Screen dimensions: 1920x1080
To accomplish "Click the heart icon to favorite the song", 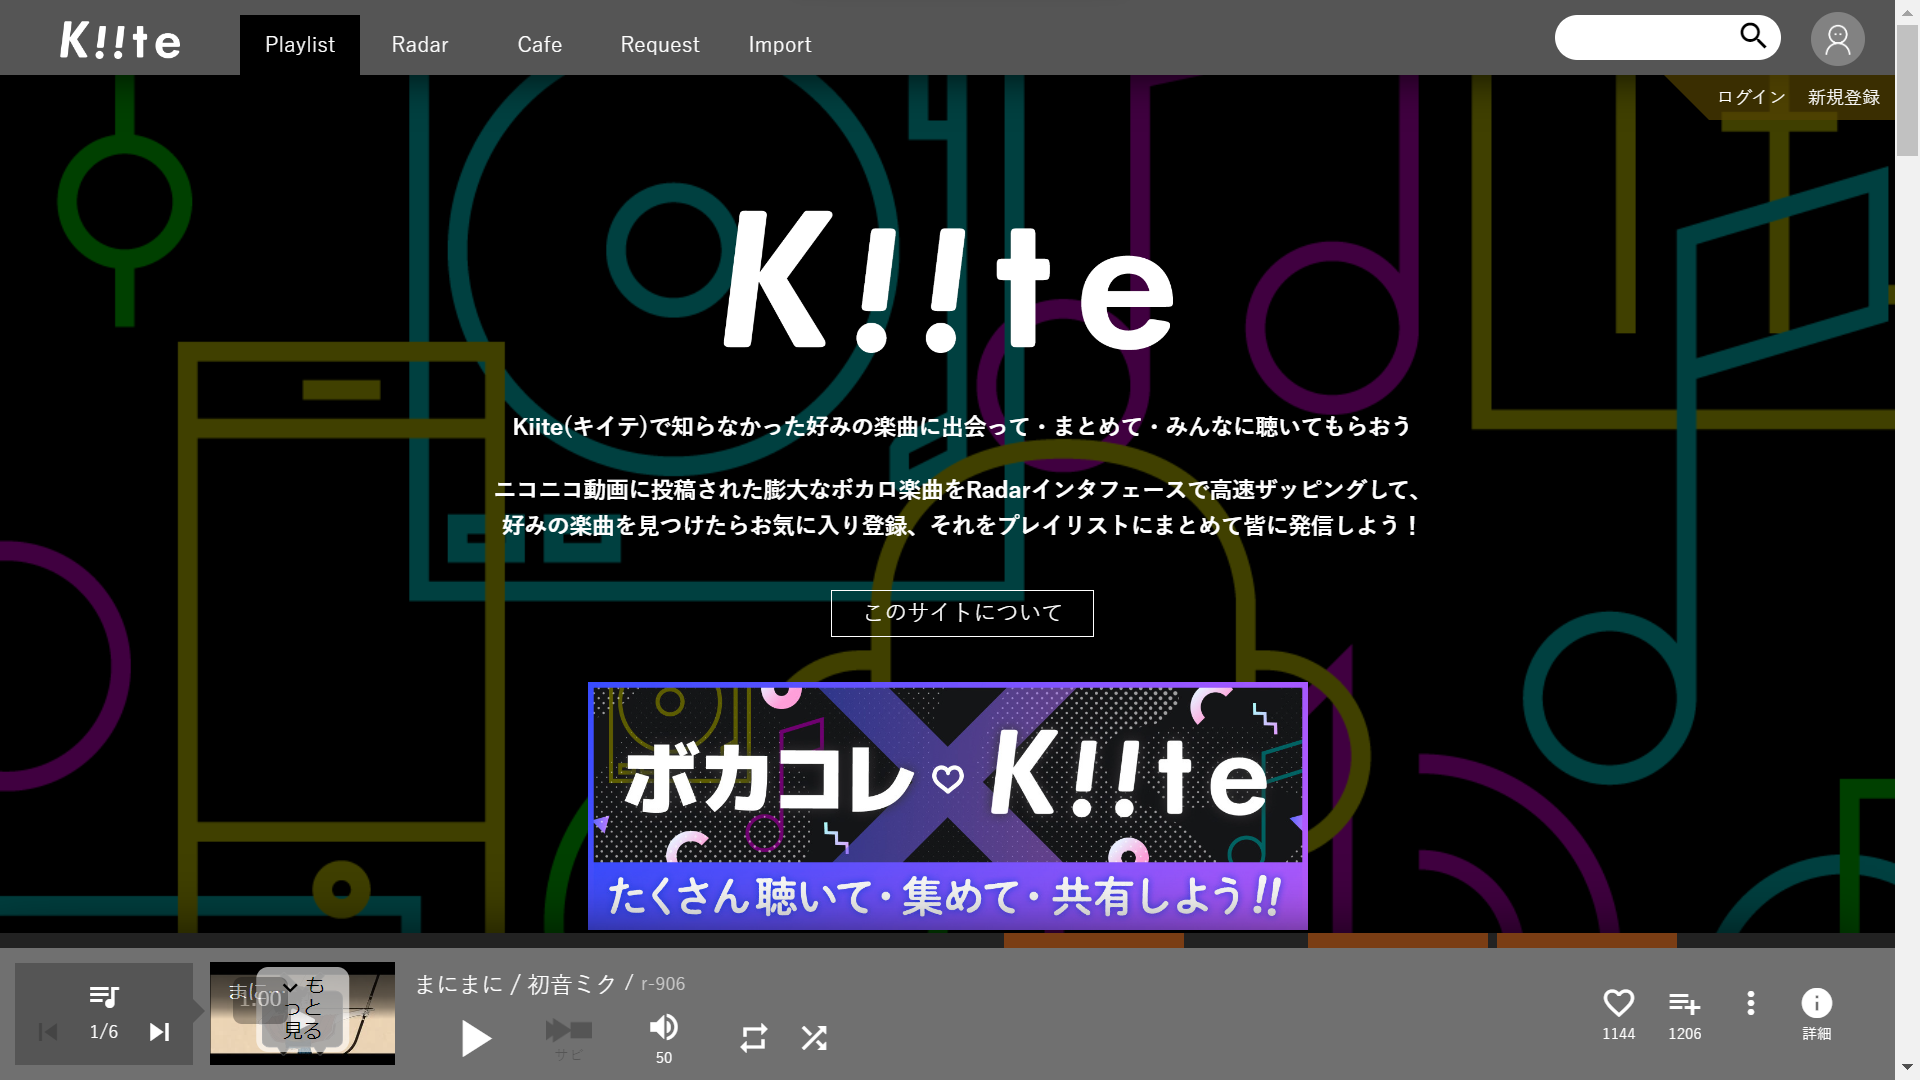I will (x=1619, y=1003).
